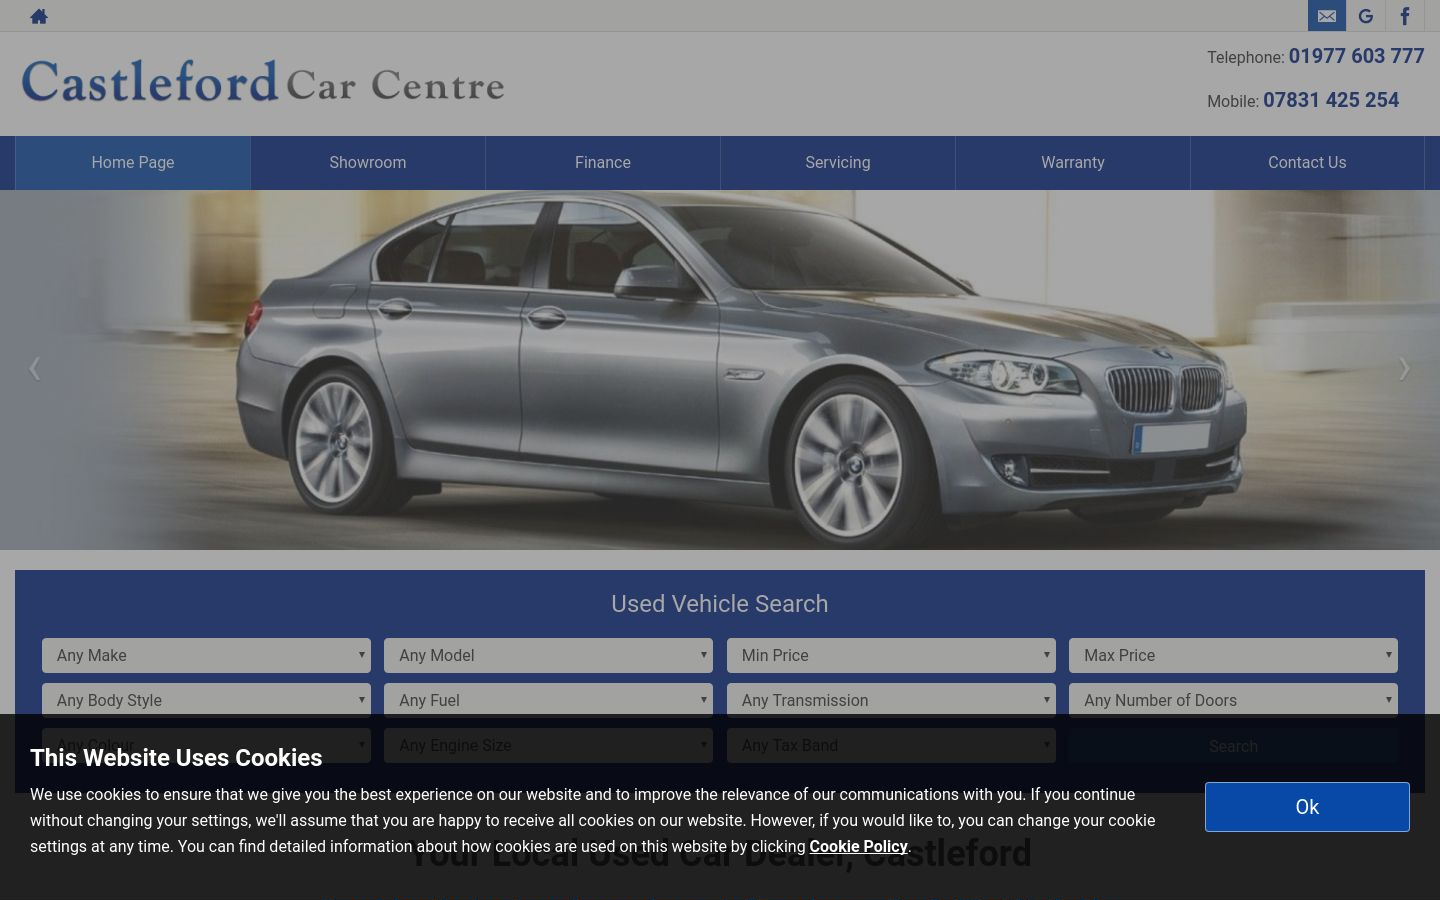Image resolution: width=1440 pixels, height=900 pixels.
Task: Click the BMW car slideshow image
Action: click(720, 370)
